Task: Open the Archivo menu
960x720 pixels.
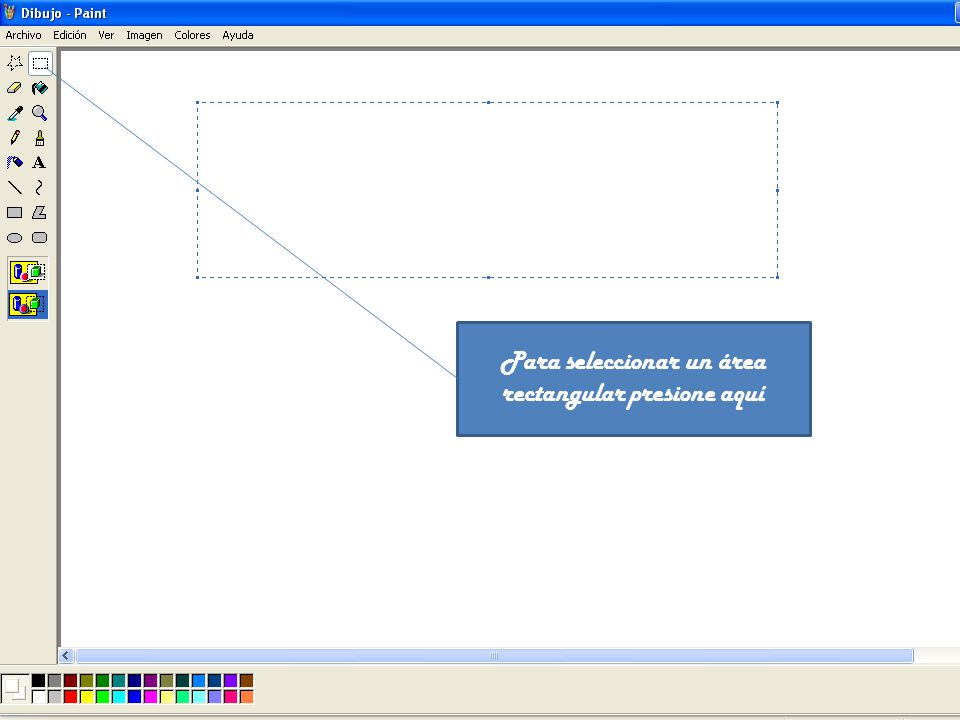Action: click(23, 35)
